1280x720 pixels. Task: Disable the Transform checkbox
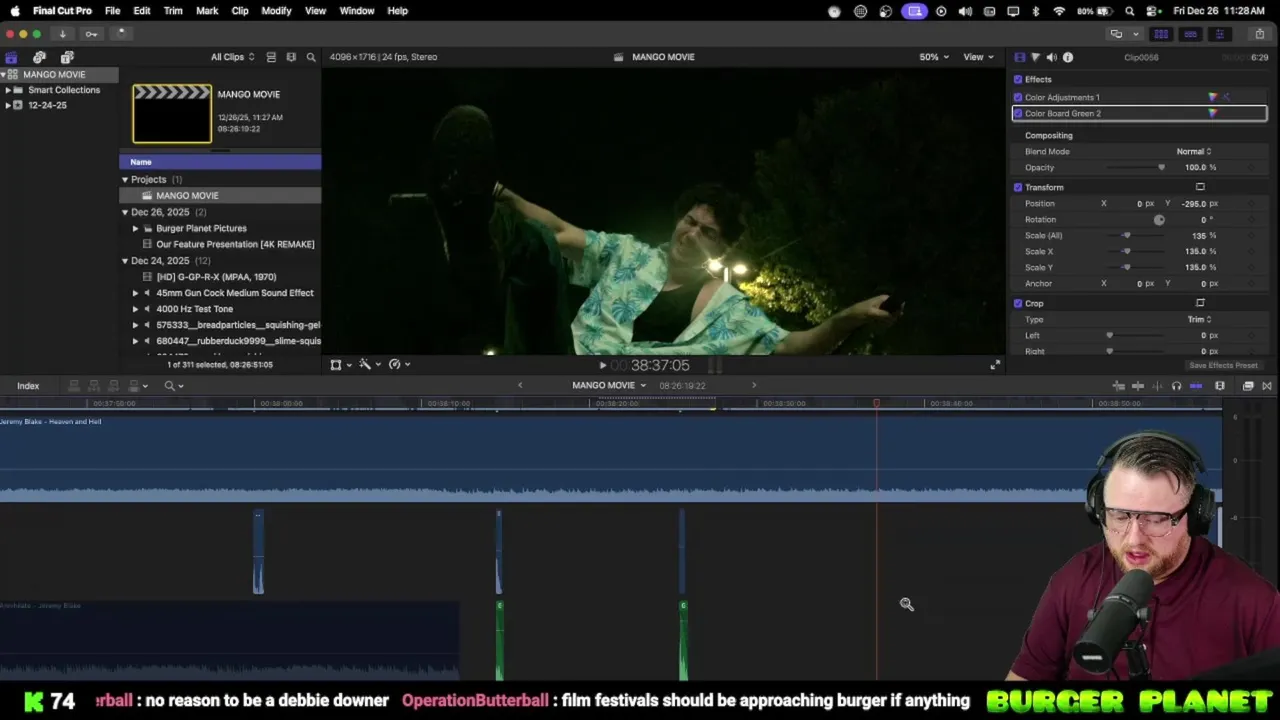(x=1018, y=187)
